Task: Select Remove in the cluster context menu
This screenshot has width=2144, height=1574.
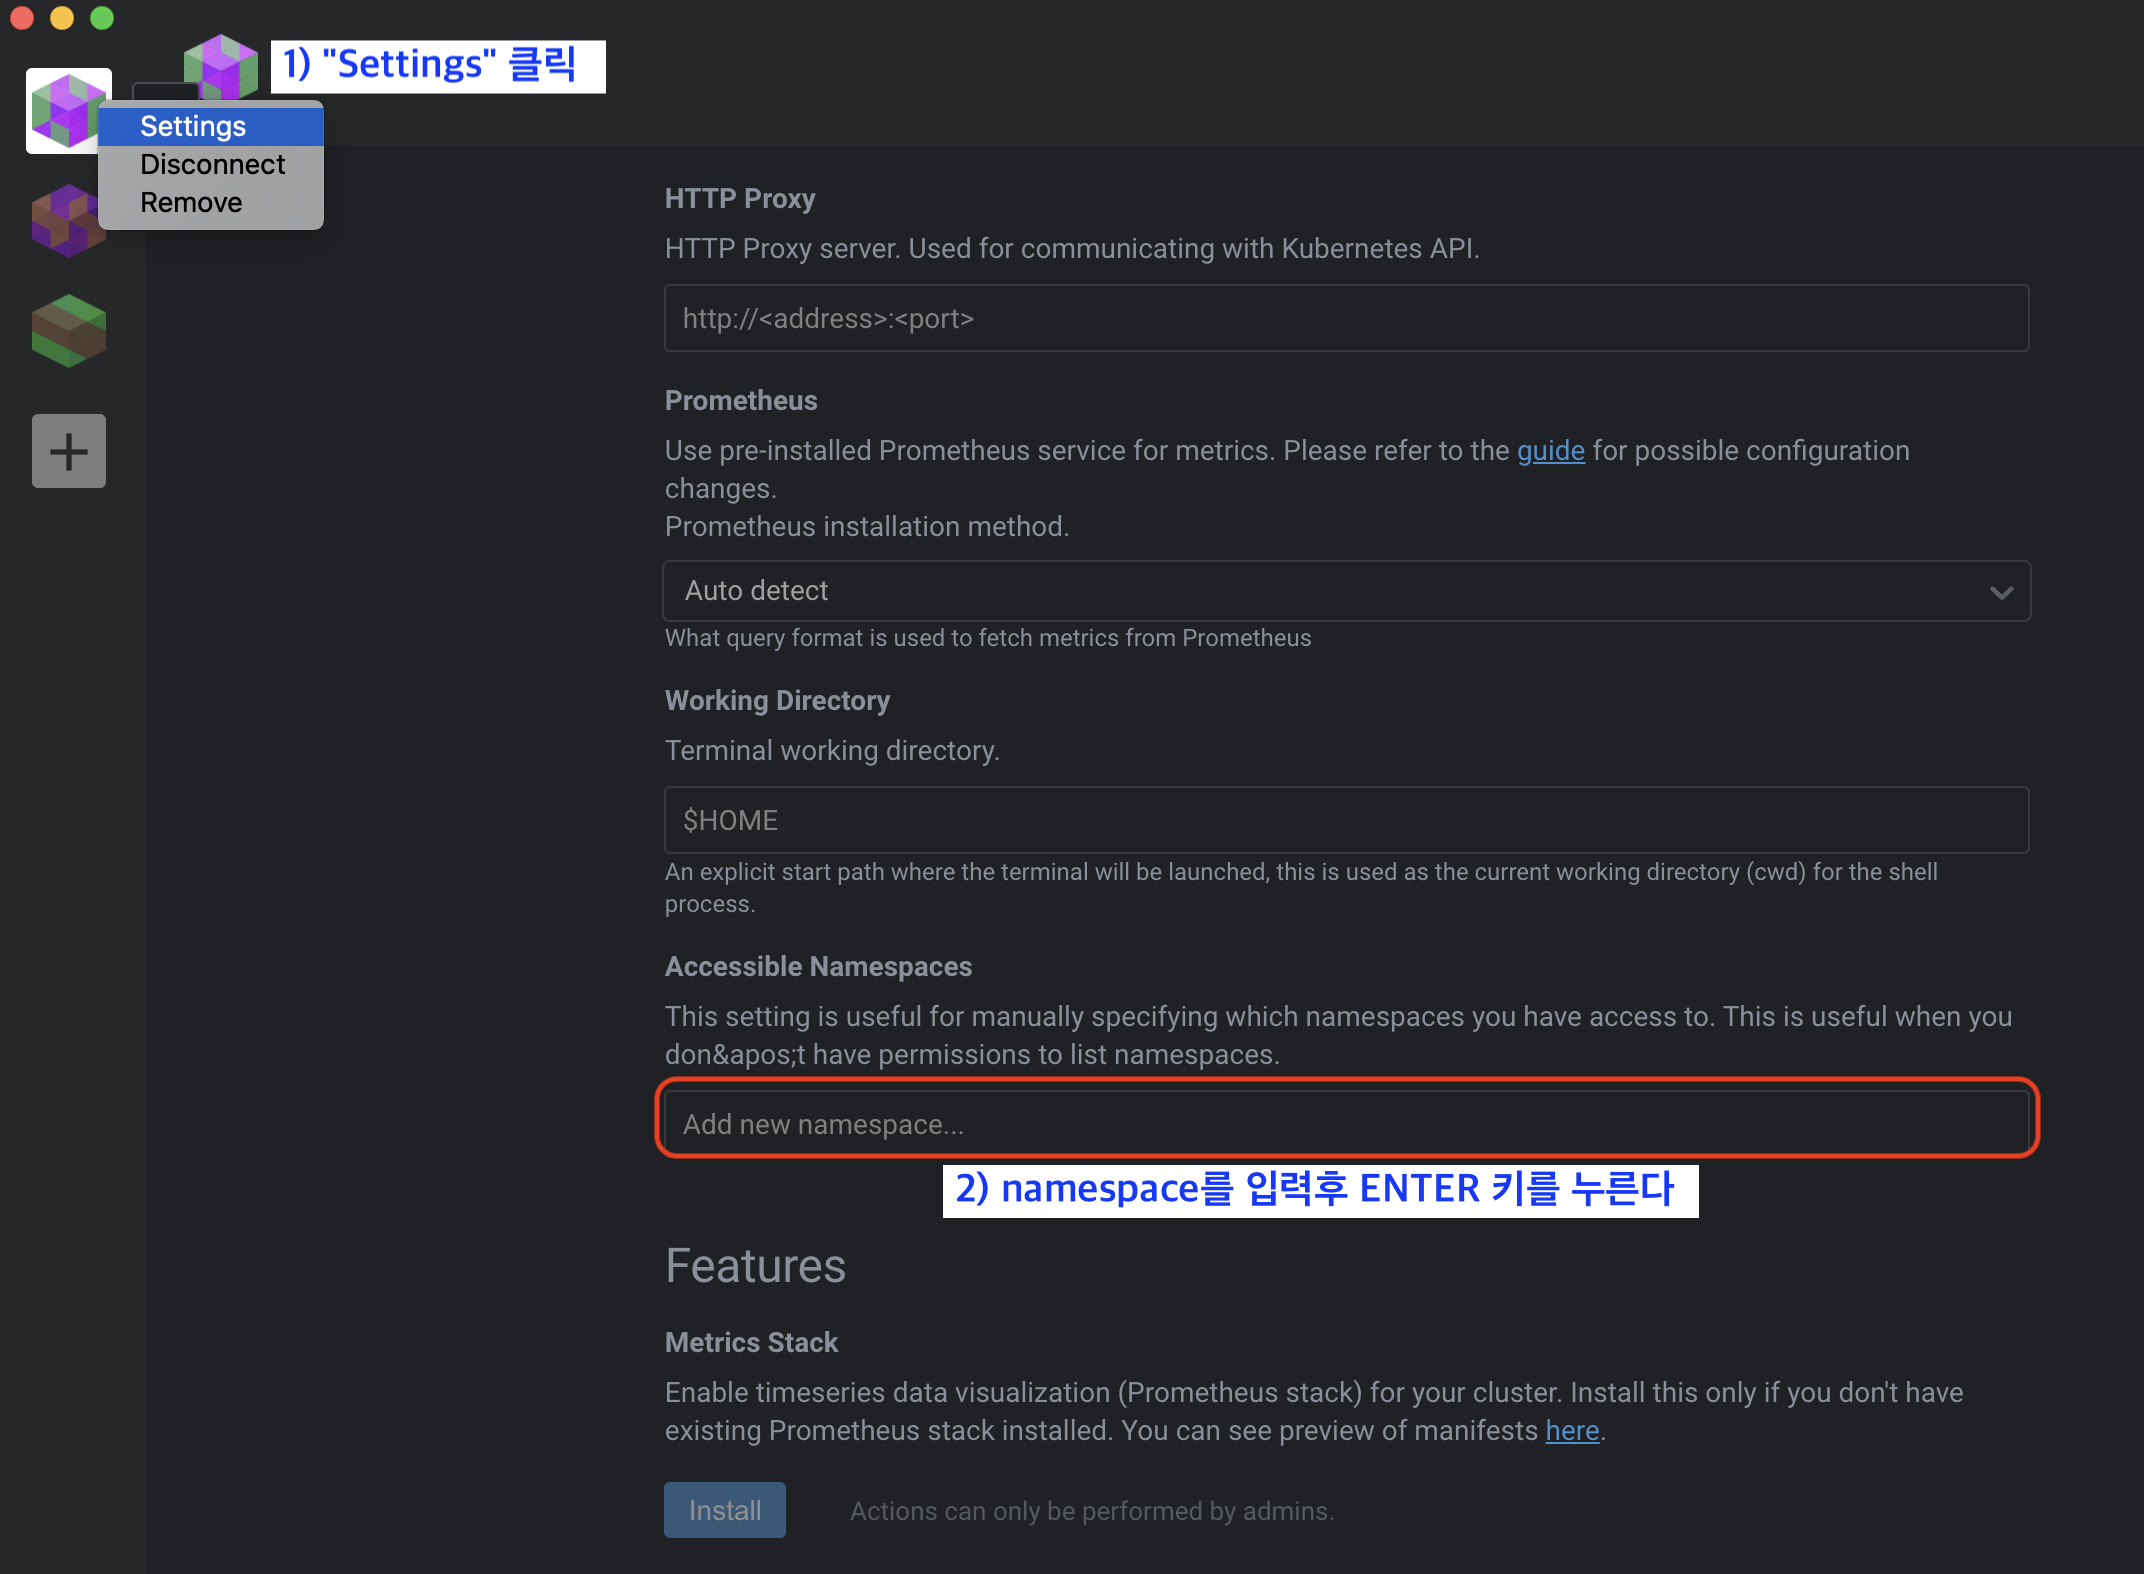Action: [x=191, y=202]
